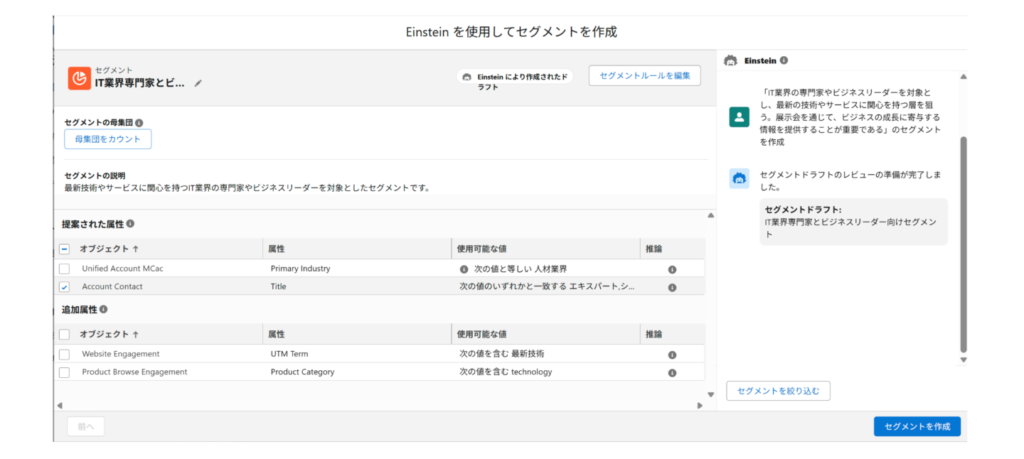Viewport: 1024px width, 459px height.
Task: Click attributes area scroll-down arrow
Action: pyautogui.click(x=711, y=394)
